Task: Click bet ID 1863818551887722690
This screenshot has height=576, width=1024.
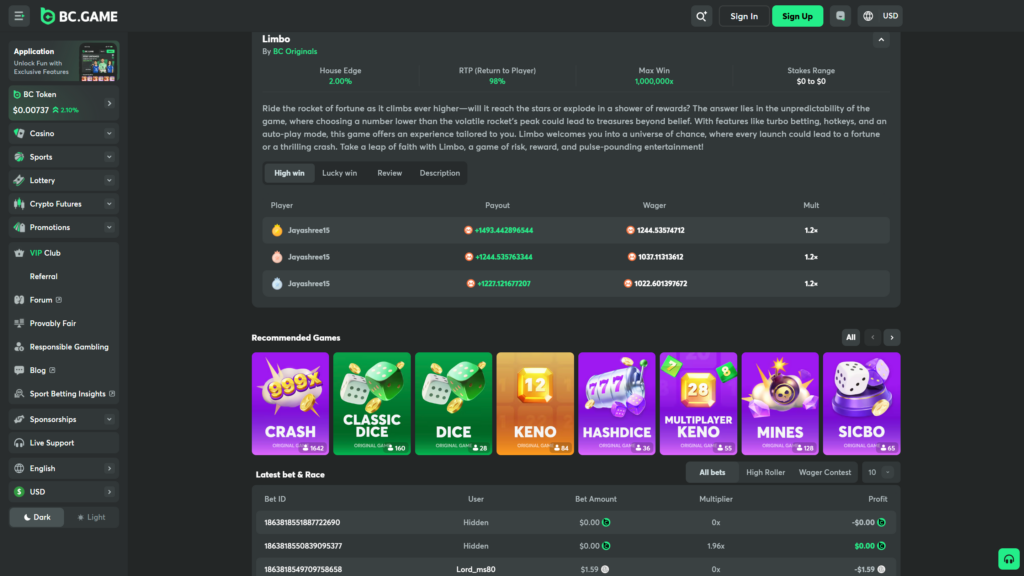Action: 302,522
